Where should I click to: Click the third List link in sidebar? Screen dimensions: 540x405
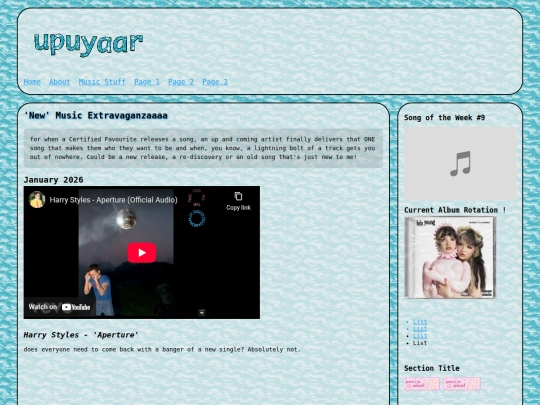tap(420, 336)
